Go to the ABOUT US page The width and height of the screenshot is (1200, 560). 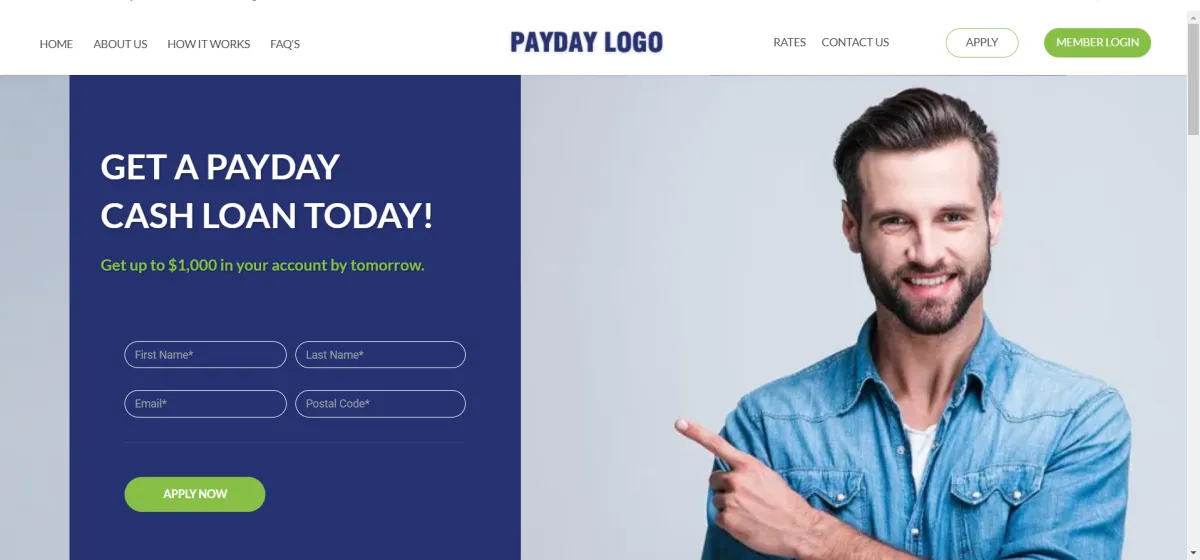coord(120,44)
